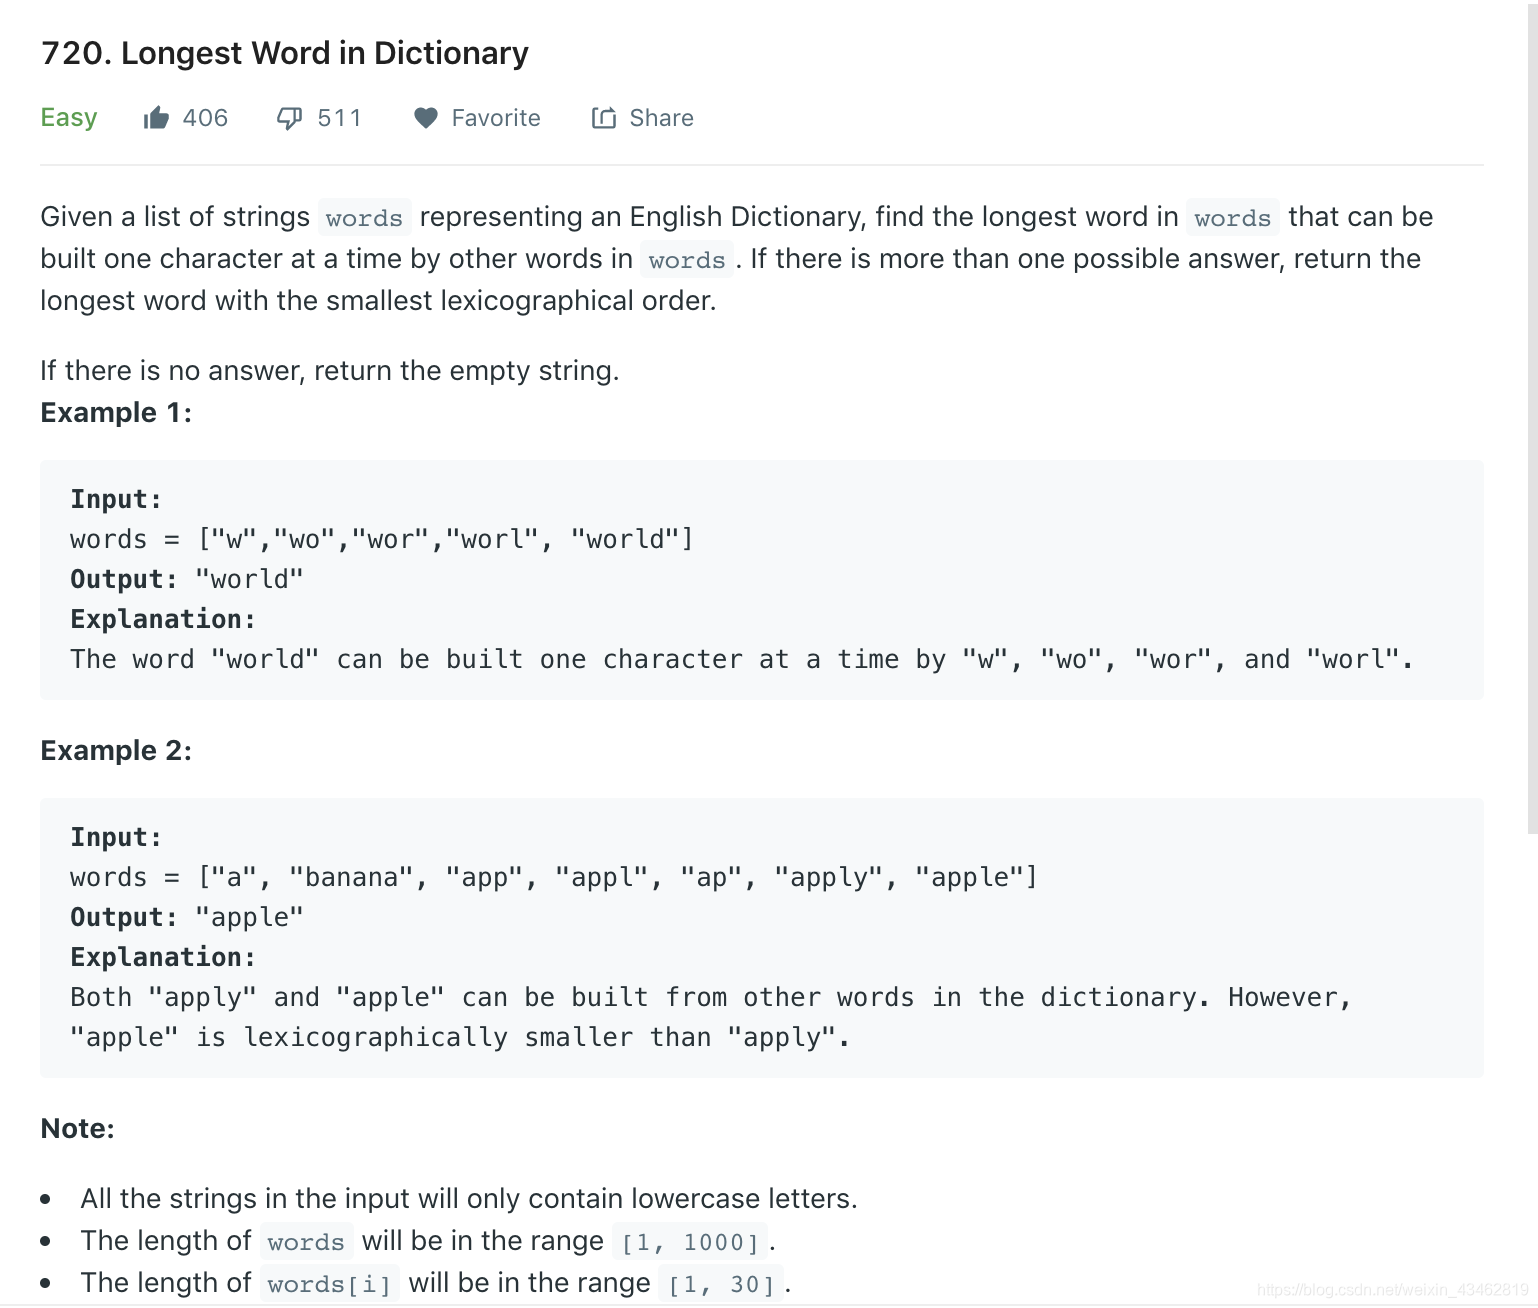The width and height of the screenshot is (1538, 1308).
Task: Click the Example 2 heading
Action: pyautogui.click(x=116, y=751)
